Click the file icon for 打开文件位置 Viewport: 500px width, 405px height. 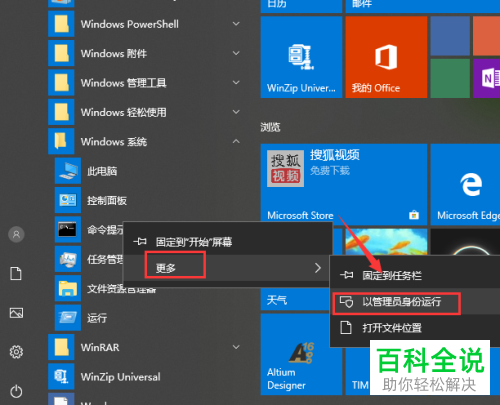[346, 328]
